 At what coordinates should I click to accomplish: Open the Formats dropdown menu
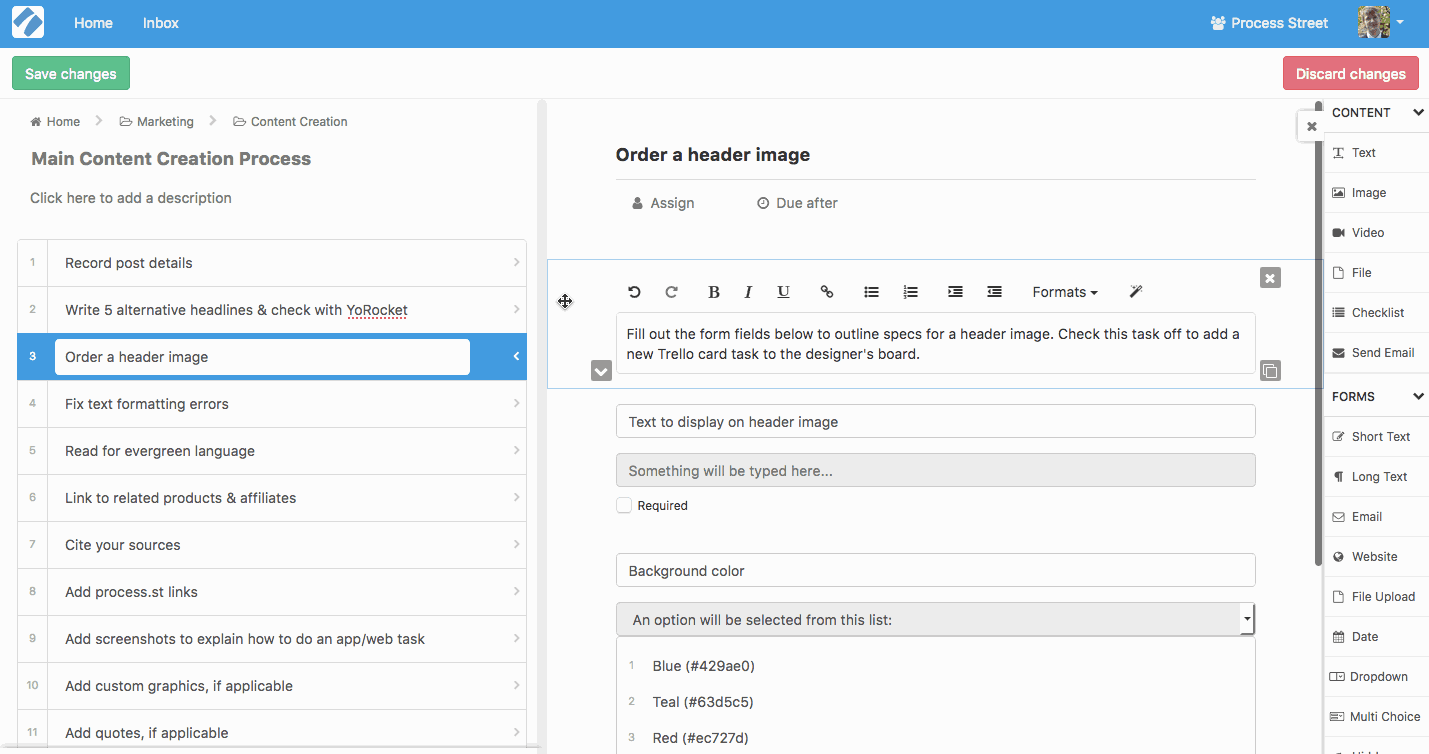tap(1065, 292)
